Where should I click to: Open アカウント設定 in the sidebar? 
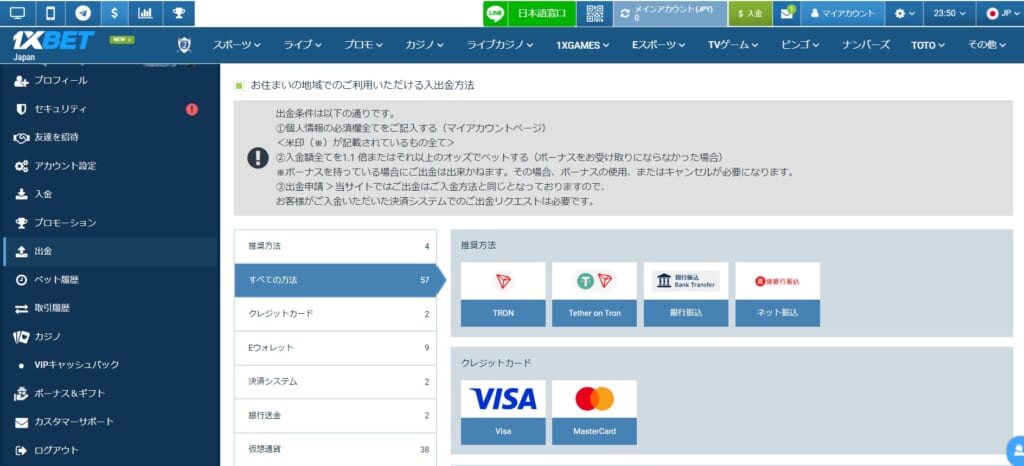coord(110,166)
